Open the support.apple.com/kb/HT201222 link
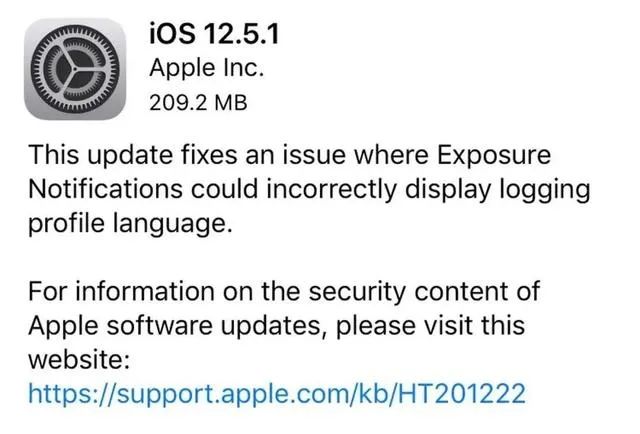640x434 pixels. pyautogui.click(x=277, y=394)
